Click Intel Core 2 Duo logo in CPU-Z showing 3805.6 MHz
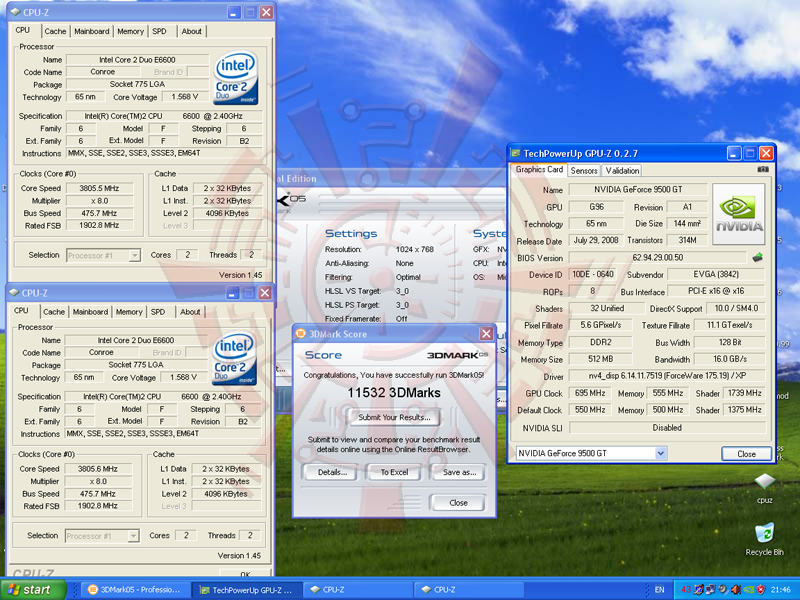This screenshot has height=600, width=800. tap(234, 358)
